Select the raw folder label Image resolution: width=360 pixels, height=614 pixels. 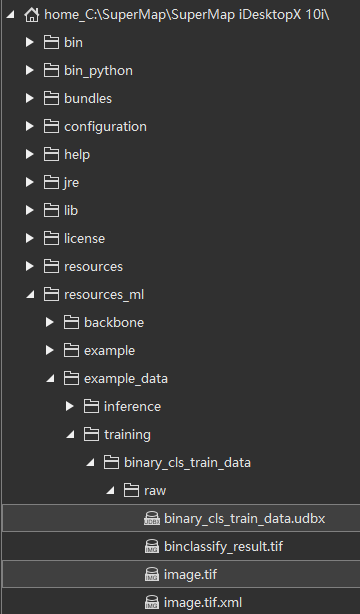pyautogui.click(x=155, y=491)
